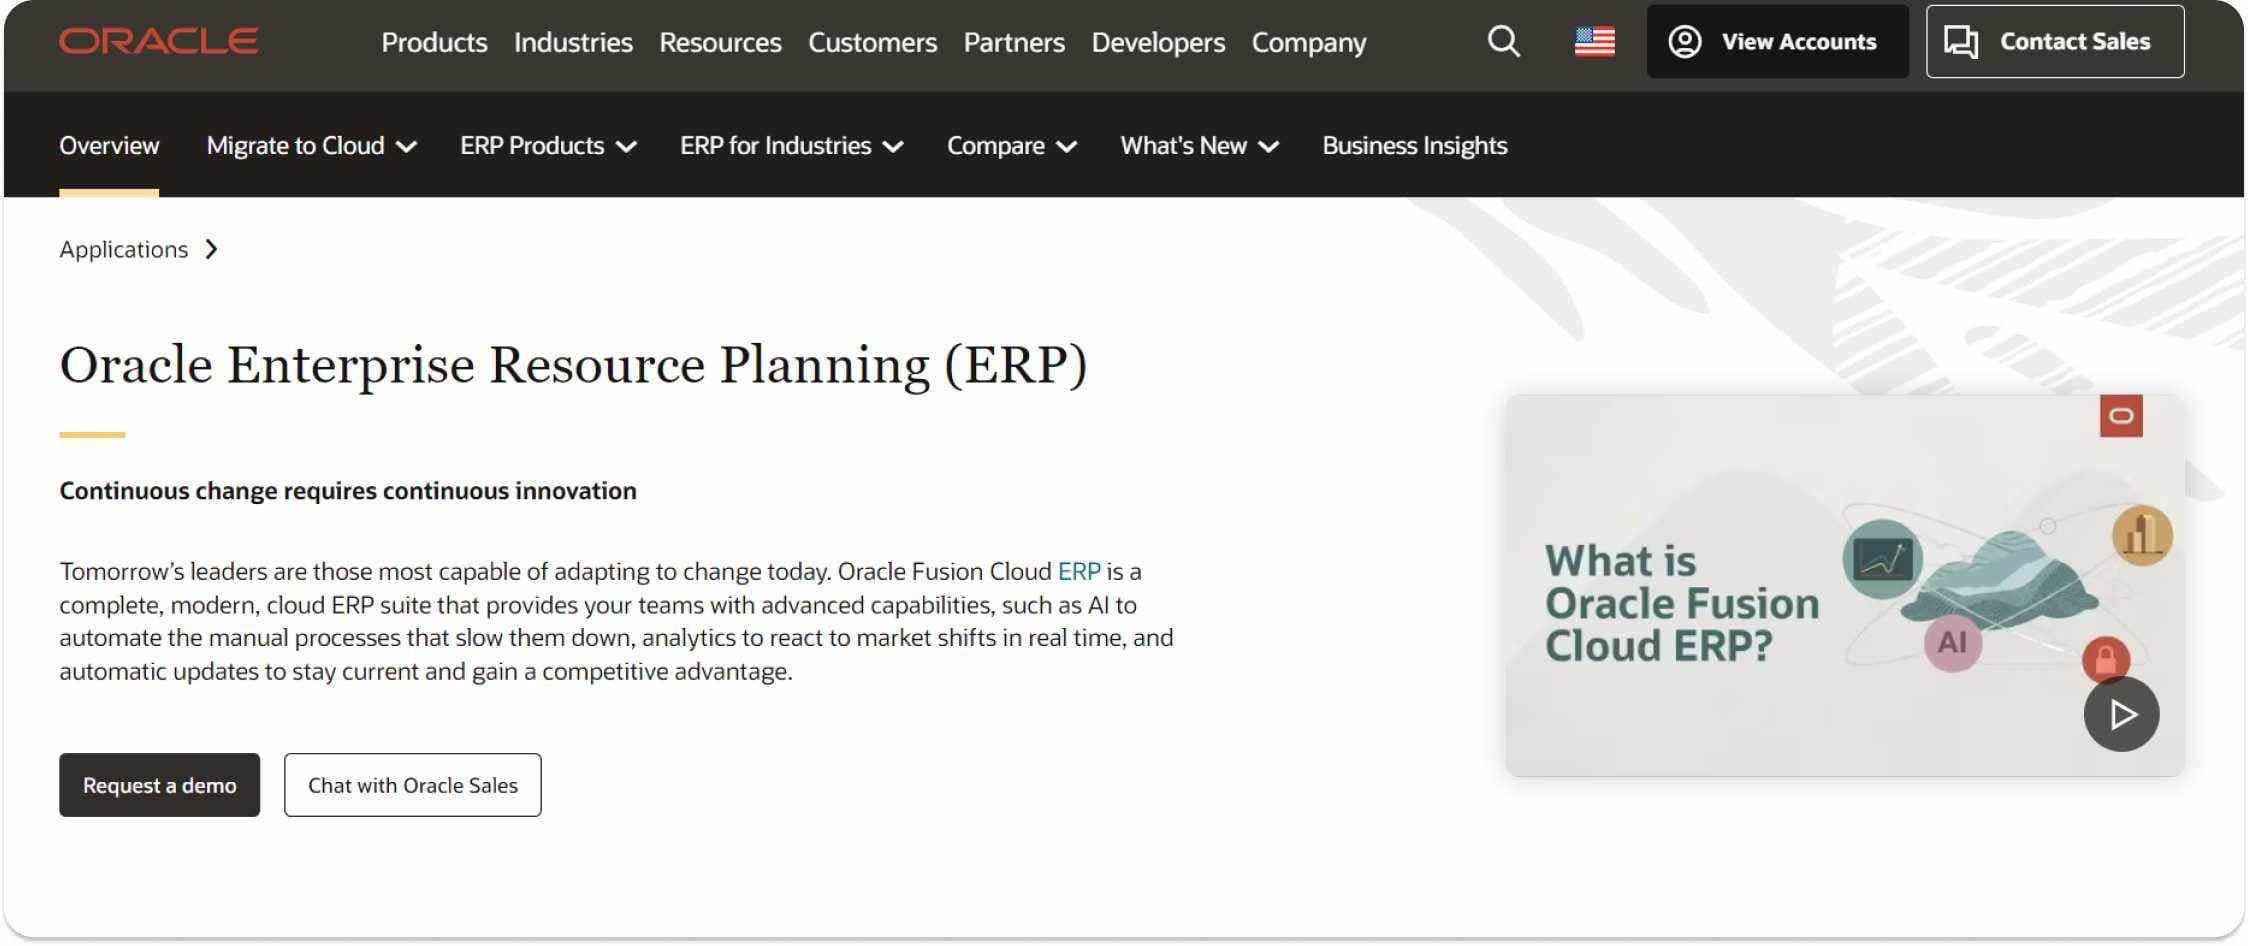Open the Products menu
The width and height of the screenshot is (2248, 946).
point(434,42)
